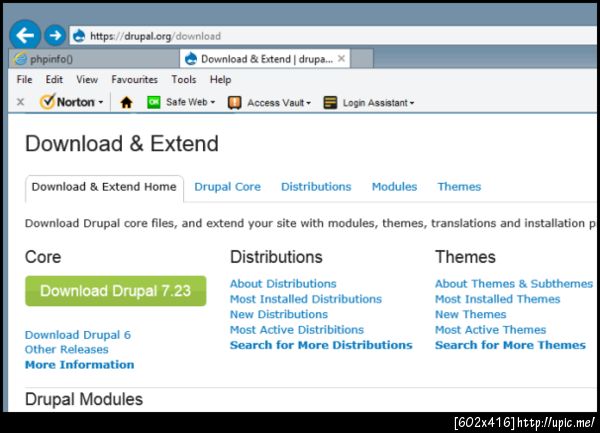This screenshot has height=433, width=600.
Task: Open the Modules page tab
Action: 395,187
